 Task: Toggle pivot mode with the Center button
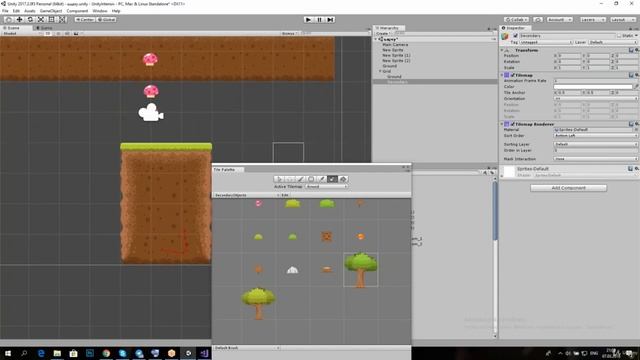(84, 20)
